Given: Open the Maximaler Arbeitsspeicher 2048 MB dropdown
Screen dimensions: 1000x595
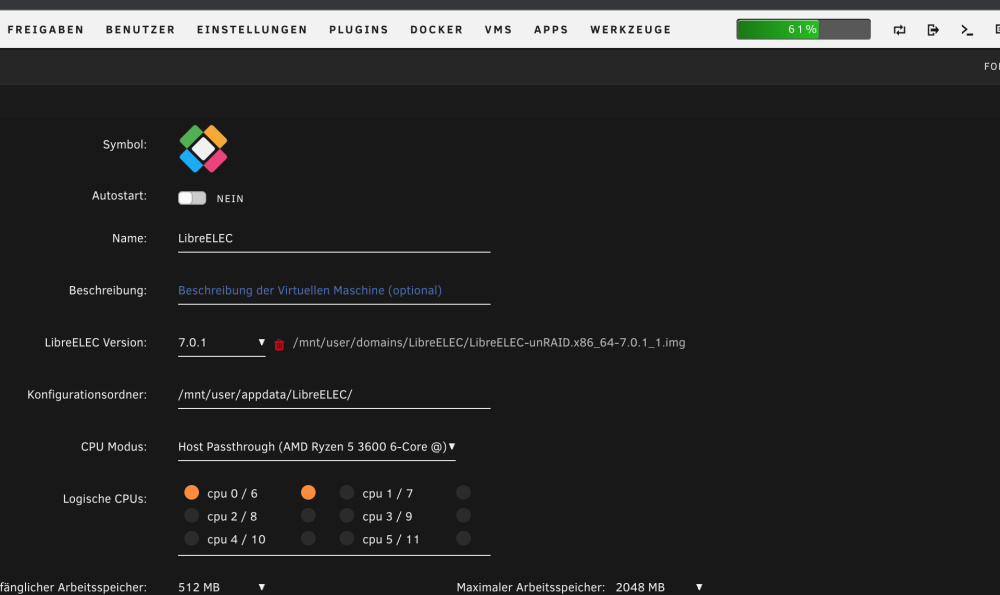Looking at the screenshot, I should tap(659, 587).
